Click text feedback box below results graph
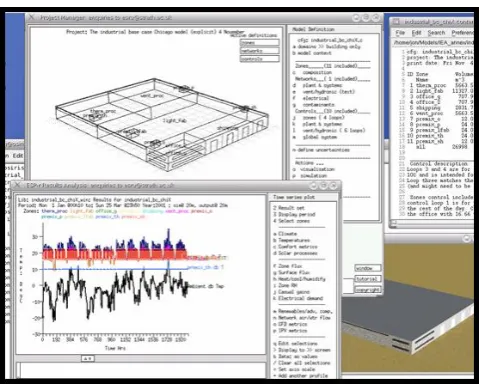 point(141,370)
